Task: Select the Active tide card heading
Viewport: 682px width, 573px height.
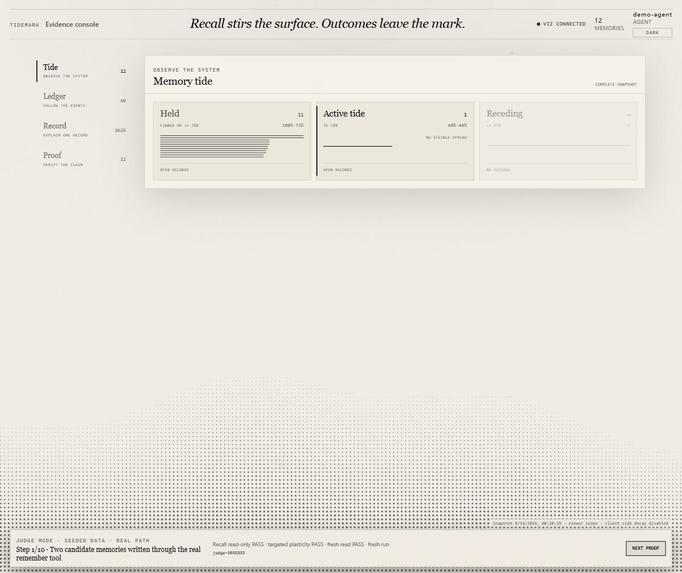Action: coord(344,114)
